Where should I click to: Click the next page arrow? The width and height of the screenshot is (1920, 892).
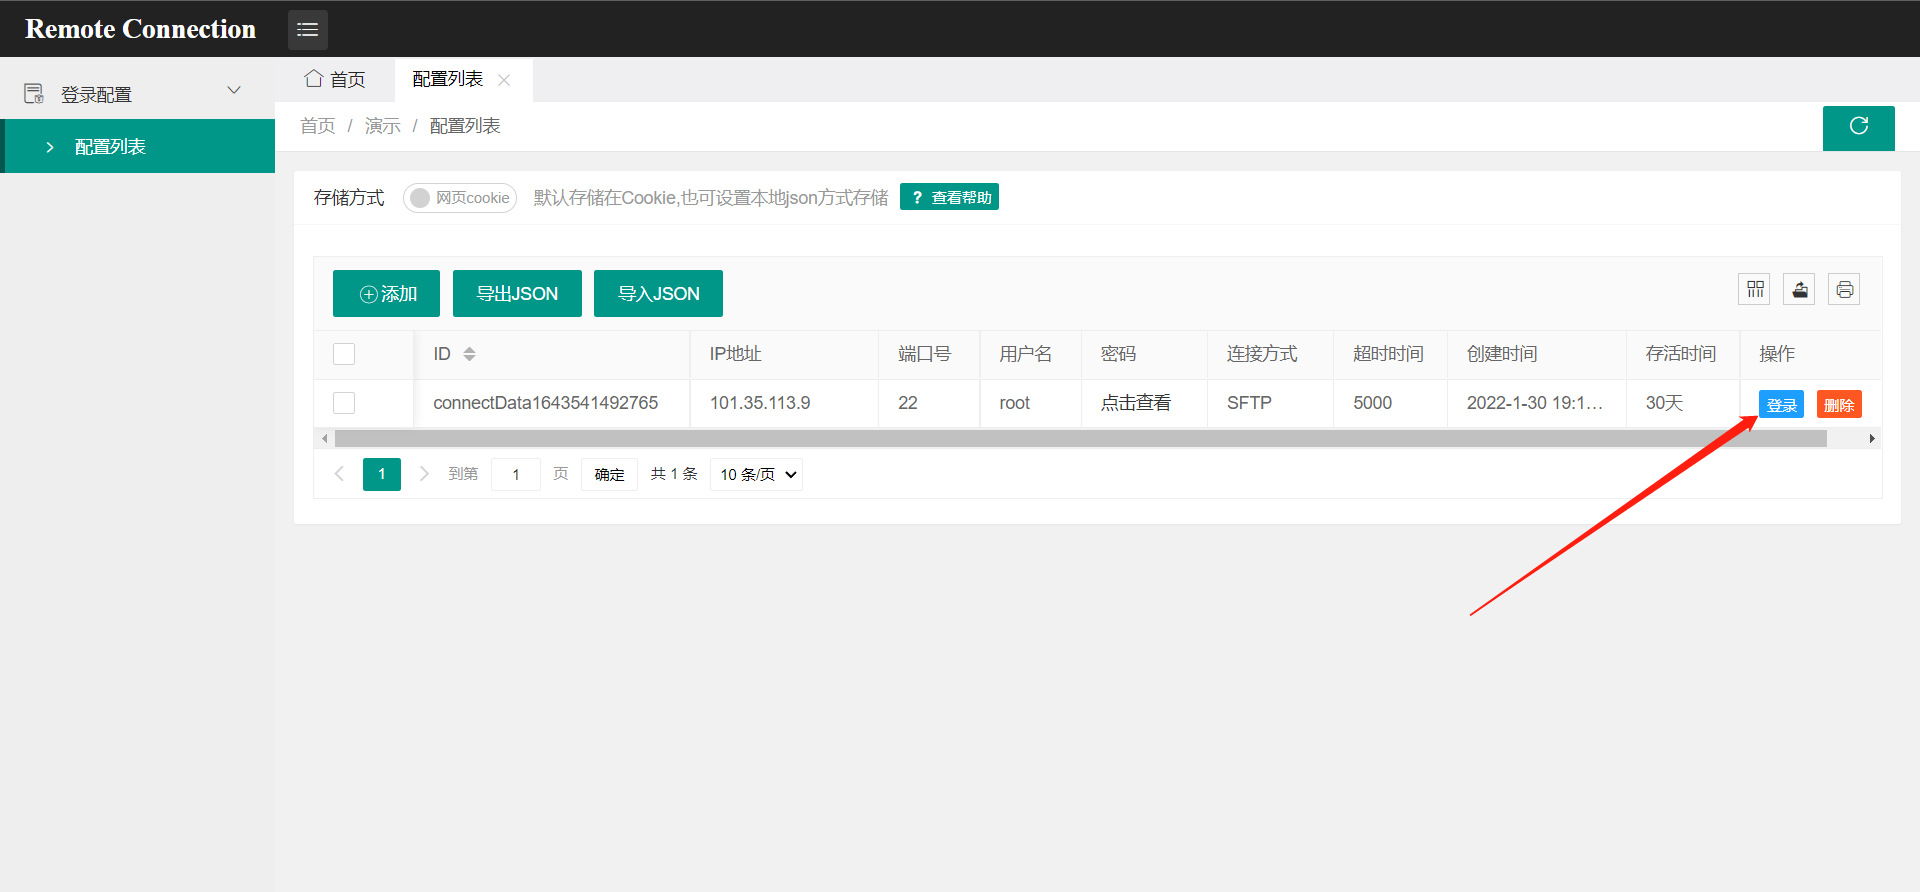[x=424, y=474]
